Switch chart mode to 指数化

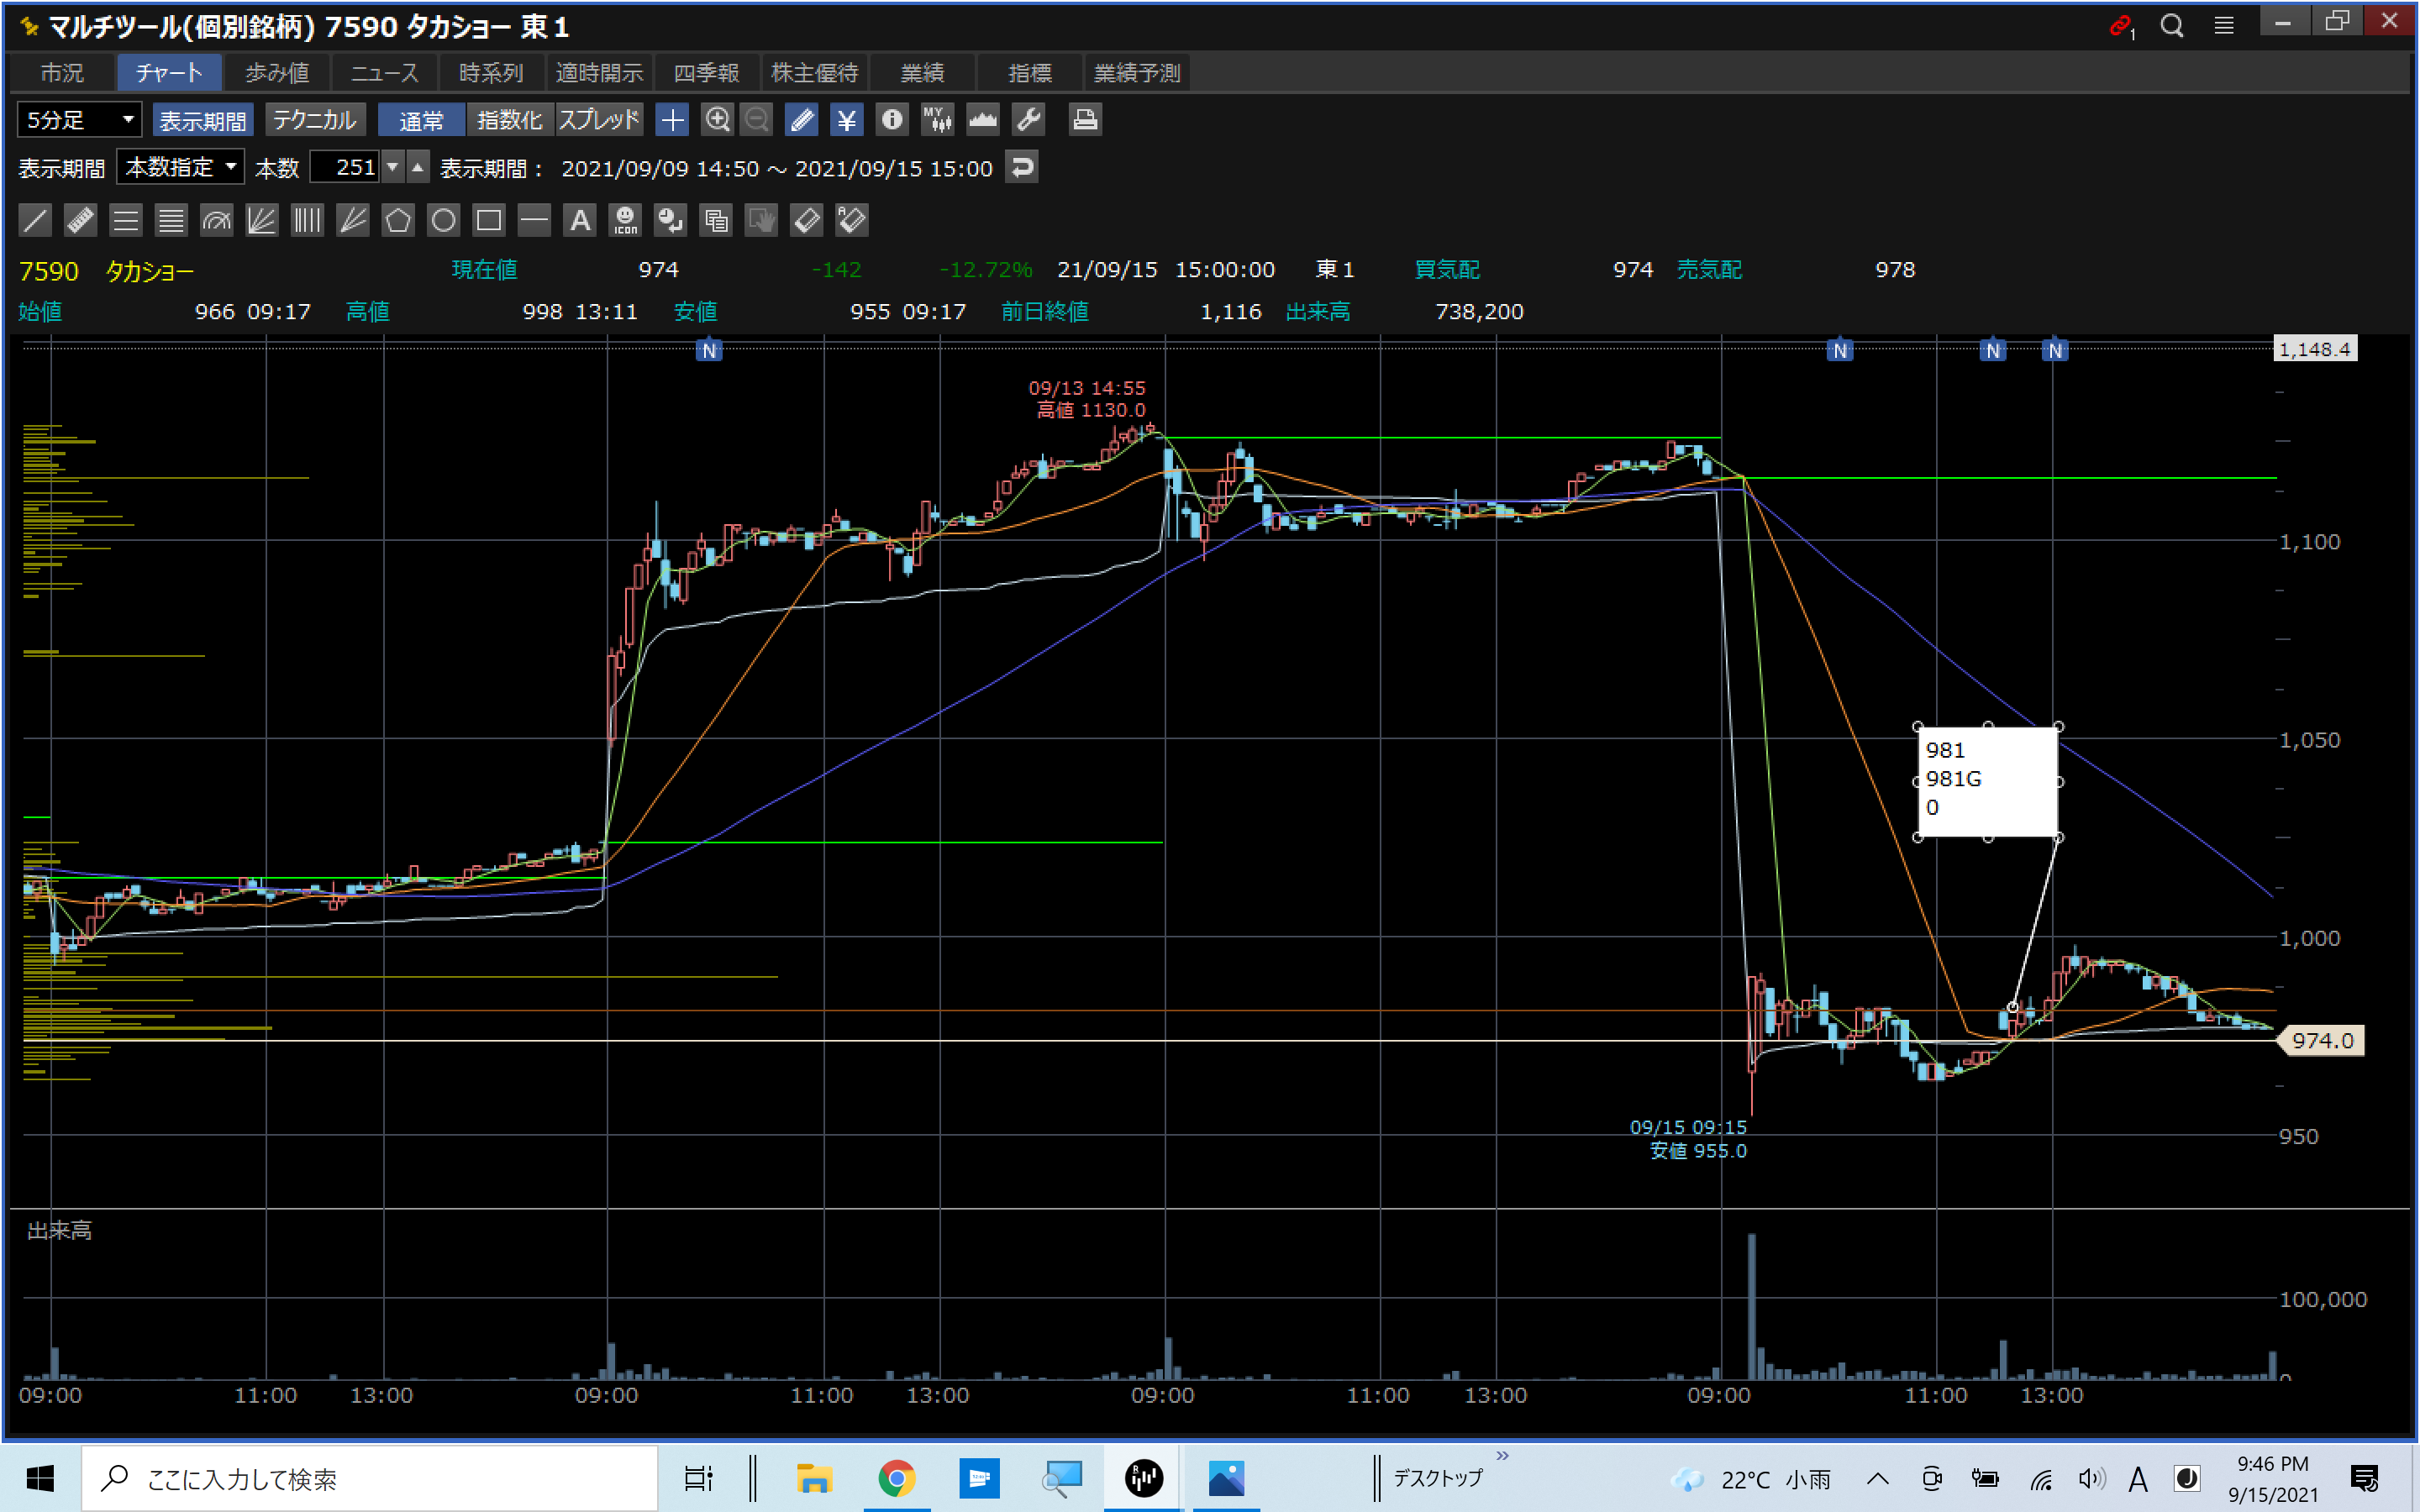pos(509,120)
